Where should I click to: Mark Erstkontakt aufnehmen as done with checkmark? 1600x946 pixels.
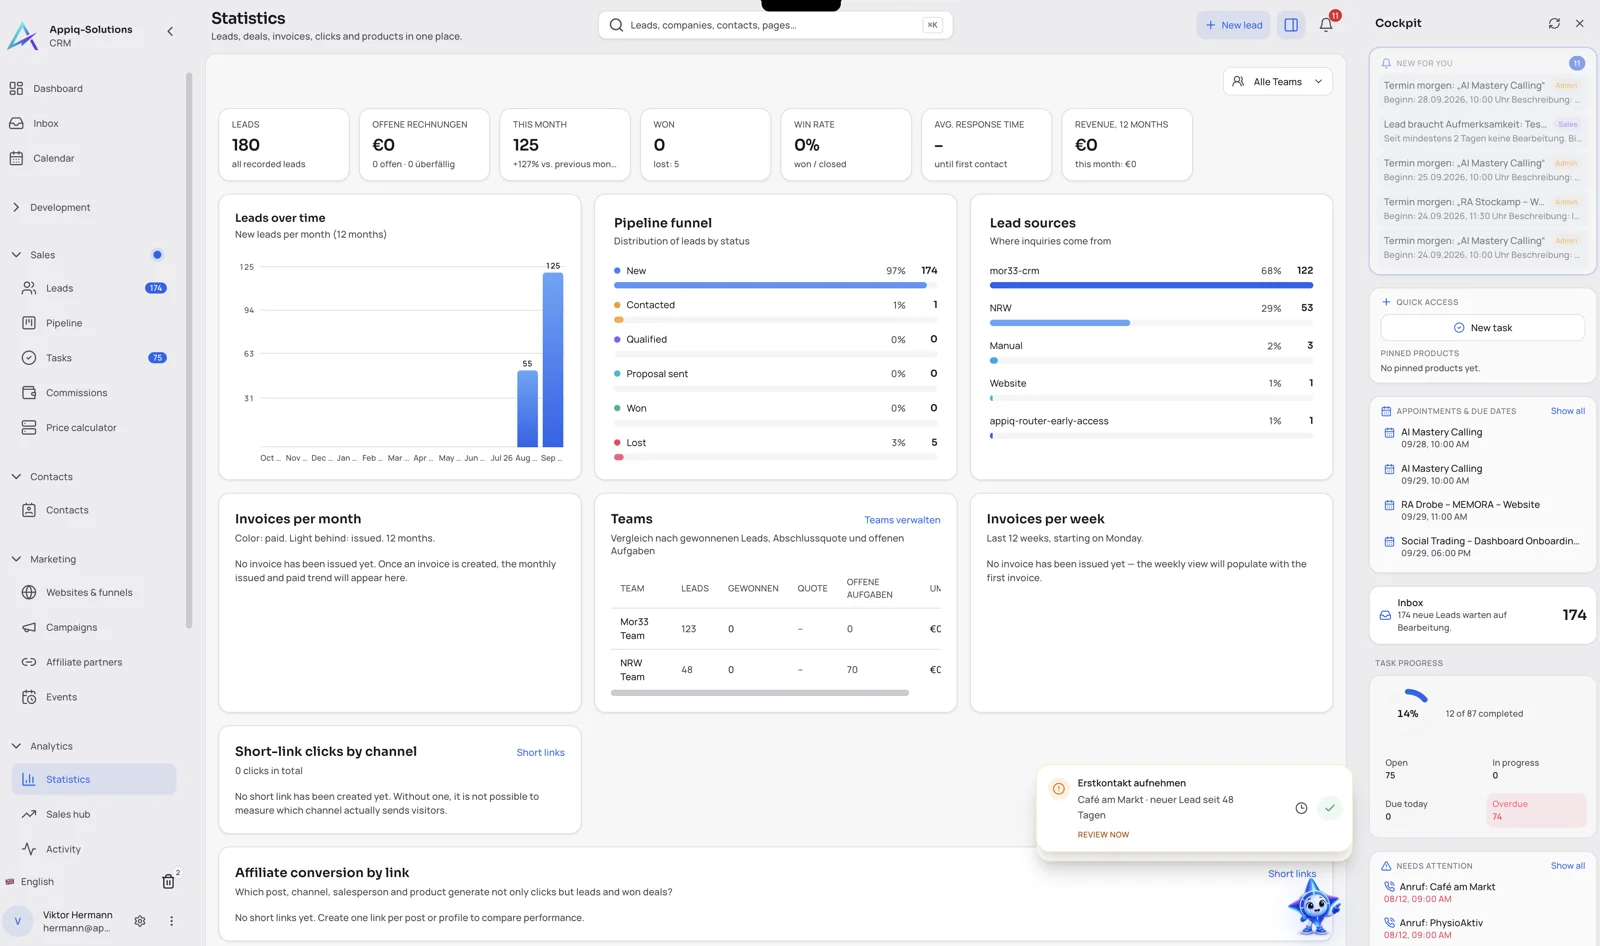(x=1330, y=808)
